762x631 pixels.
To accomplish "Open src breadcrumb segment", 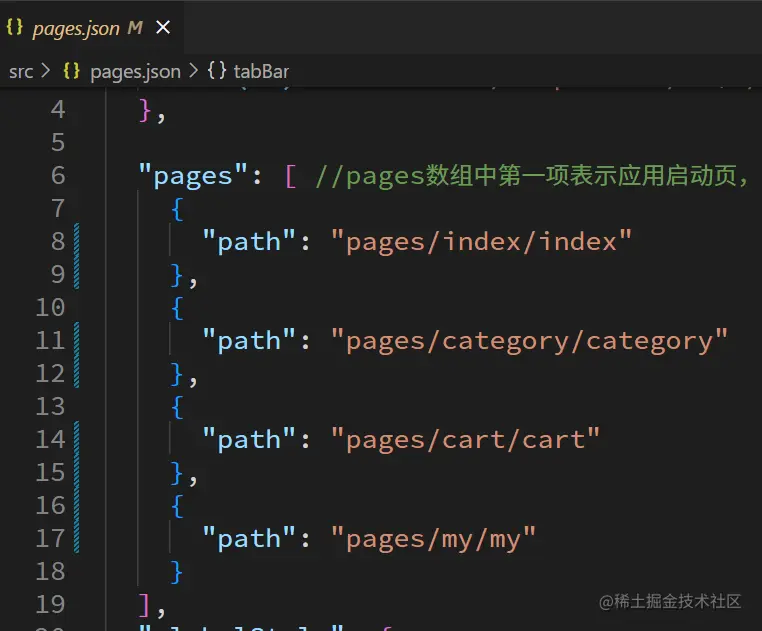I will [x=21, y=71].
